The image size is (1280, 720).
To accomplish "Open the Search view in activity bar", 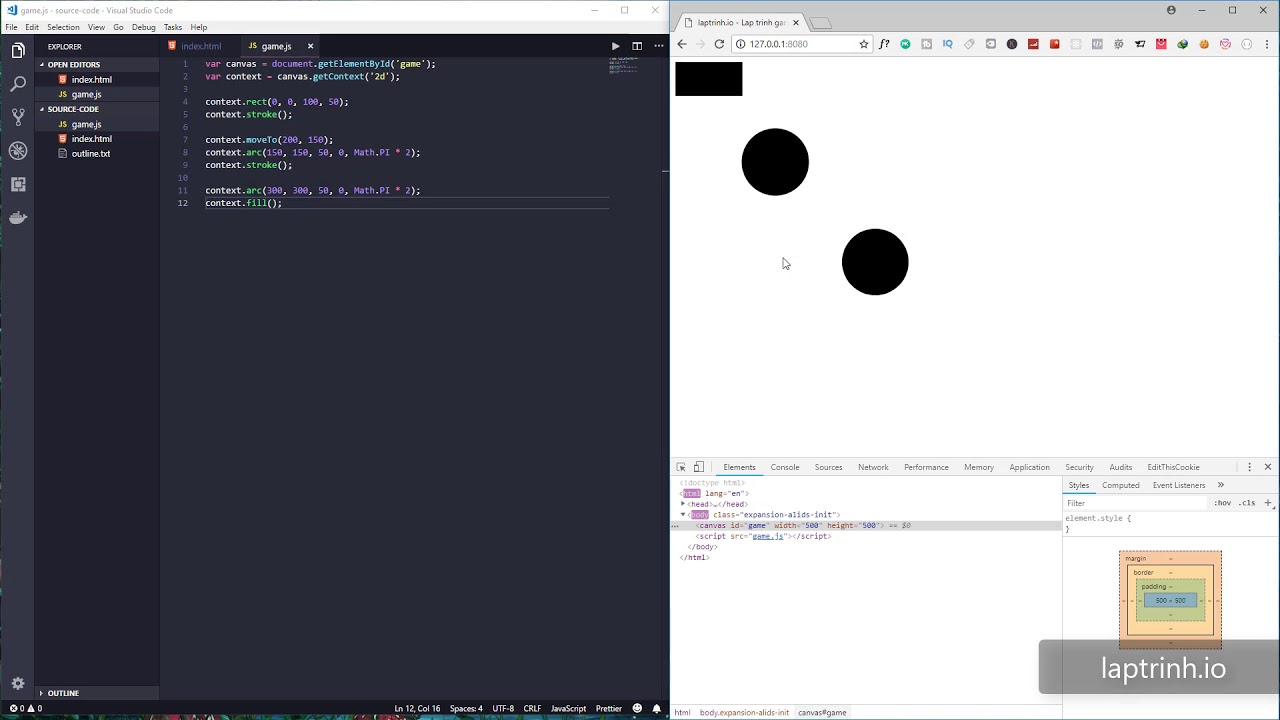I will pyautogui.click(x=18, y=84).
